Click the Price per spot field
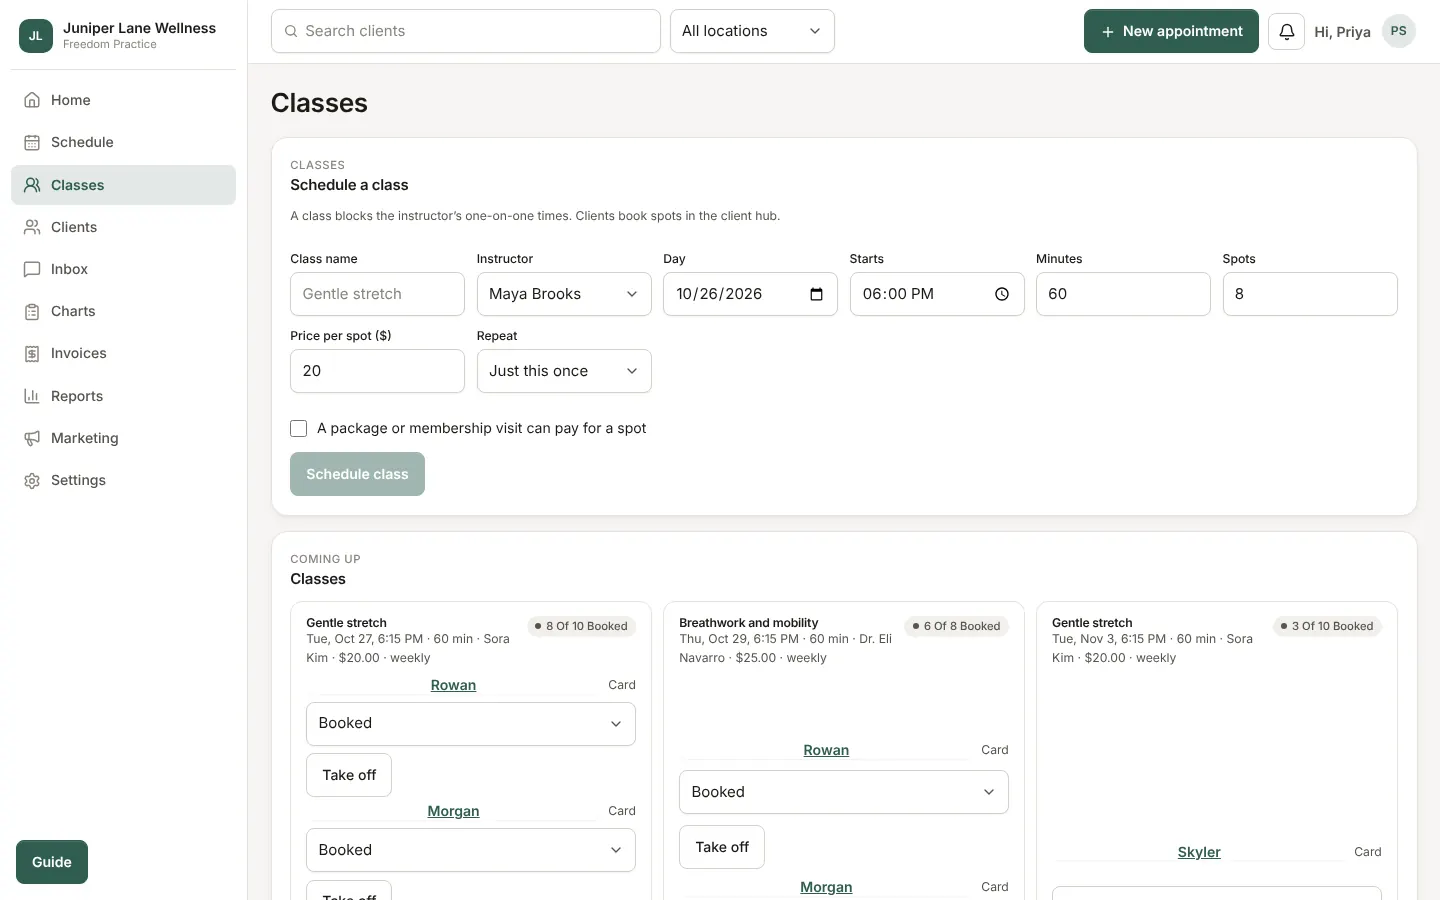The width and height of the screenshot is (1440, 900). 377,371
